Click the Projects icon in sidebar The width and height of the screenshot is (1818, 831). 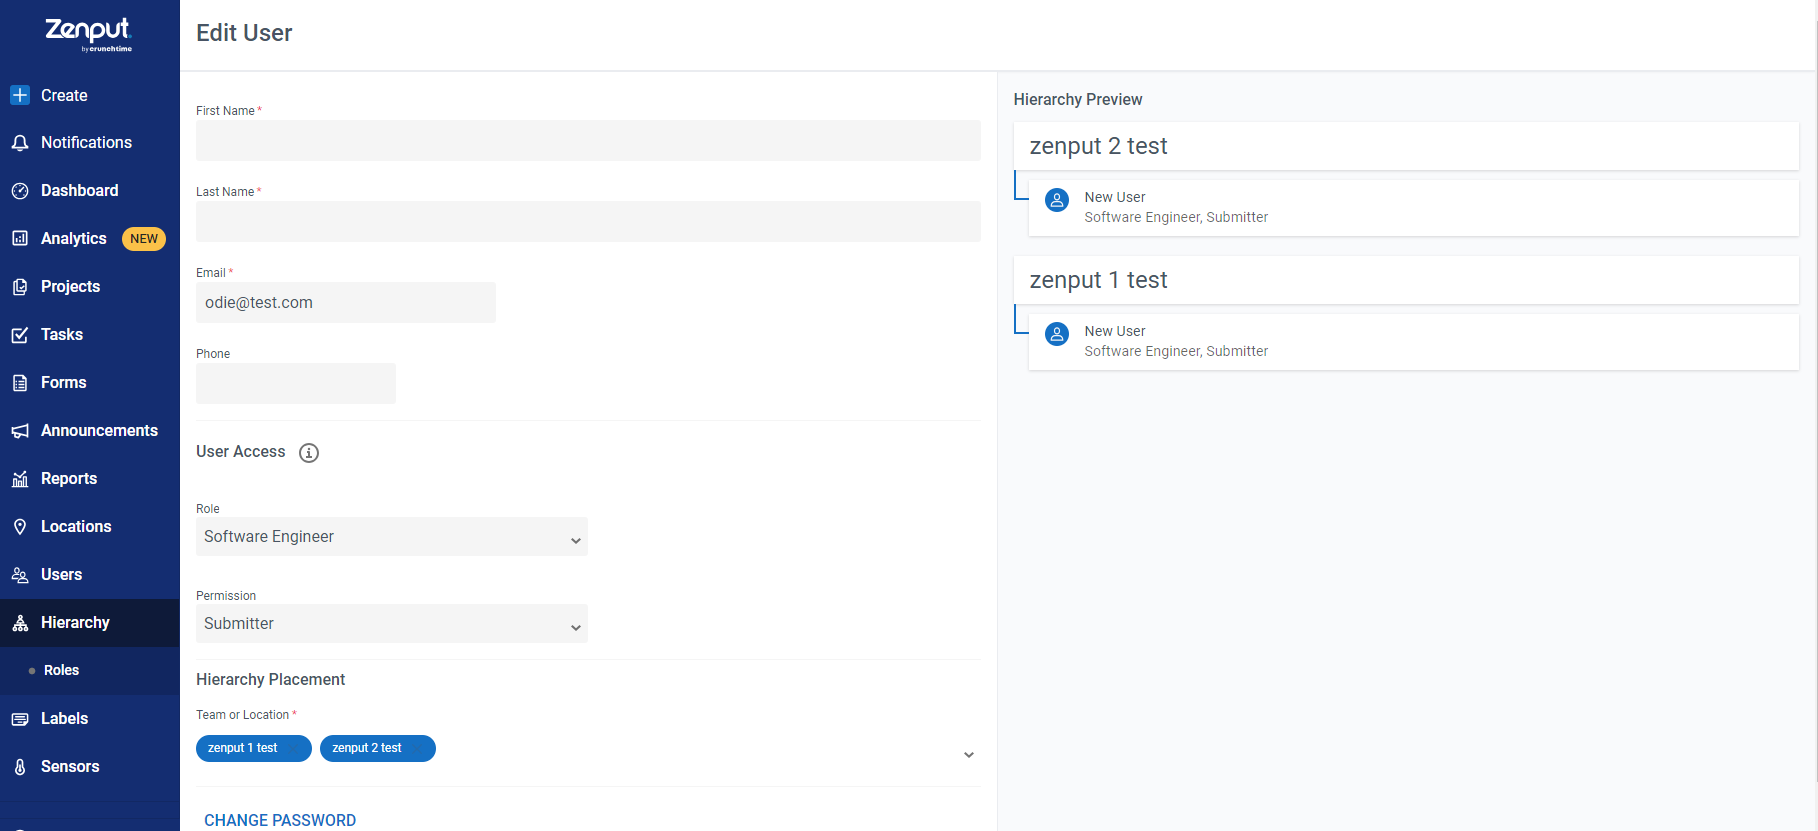click(x=20, y=287)
